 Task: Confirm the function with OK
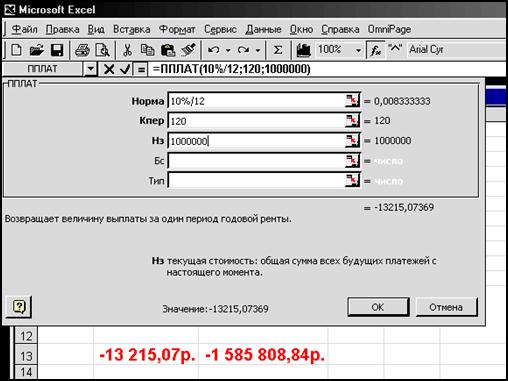(x=378, y=307)
